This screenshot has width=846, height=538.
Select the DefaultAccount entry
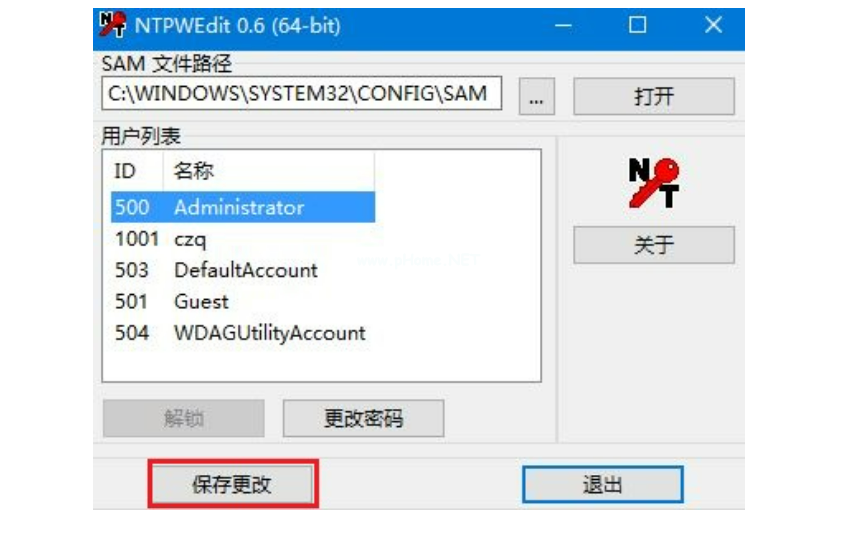(243, 270)
